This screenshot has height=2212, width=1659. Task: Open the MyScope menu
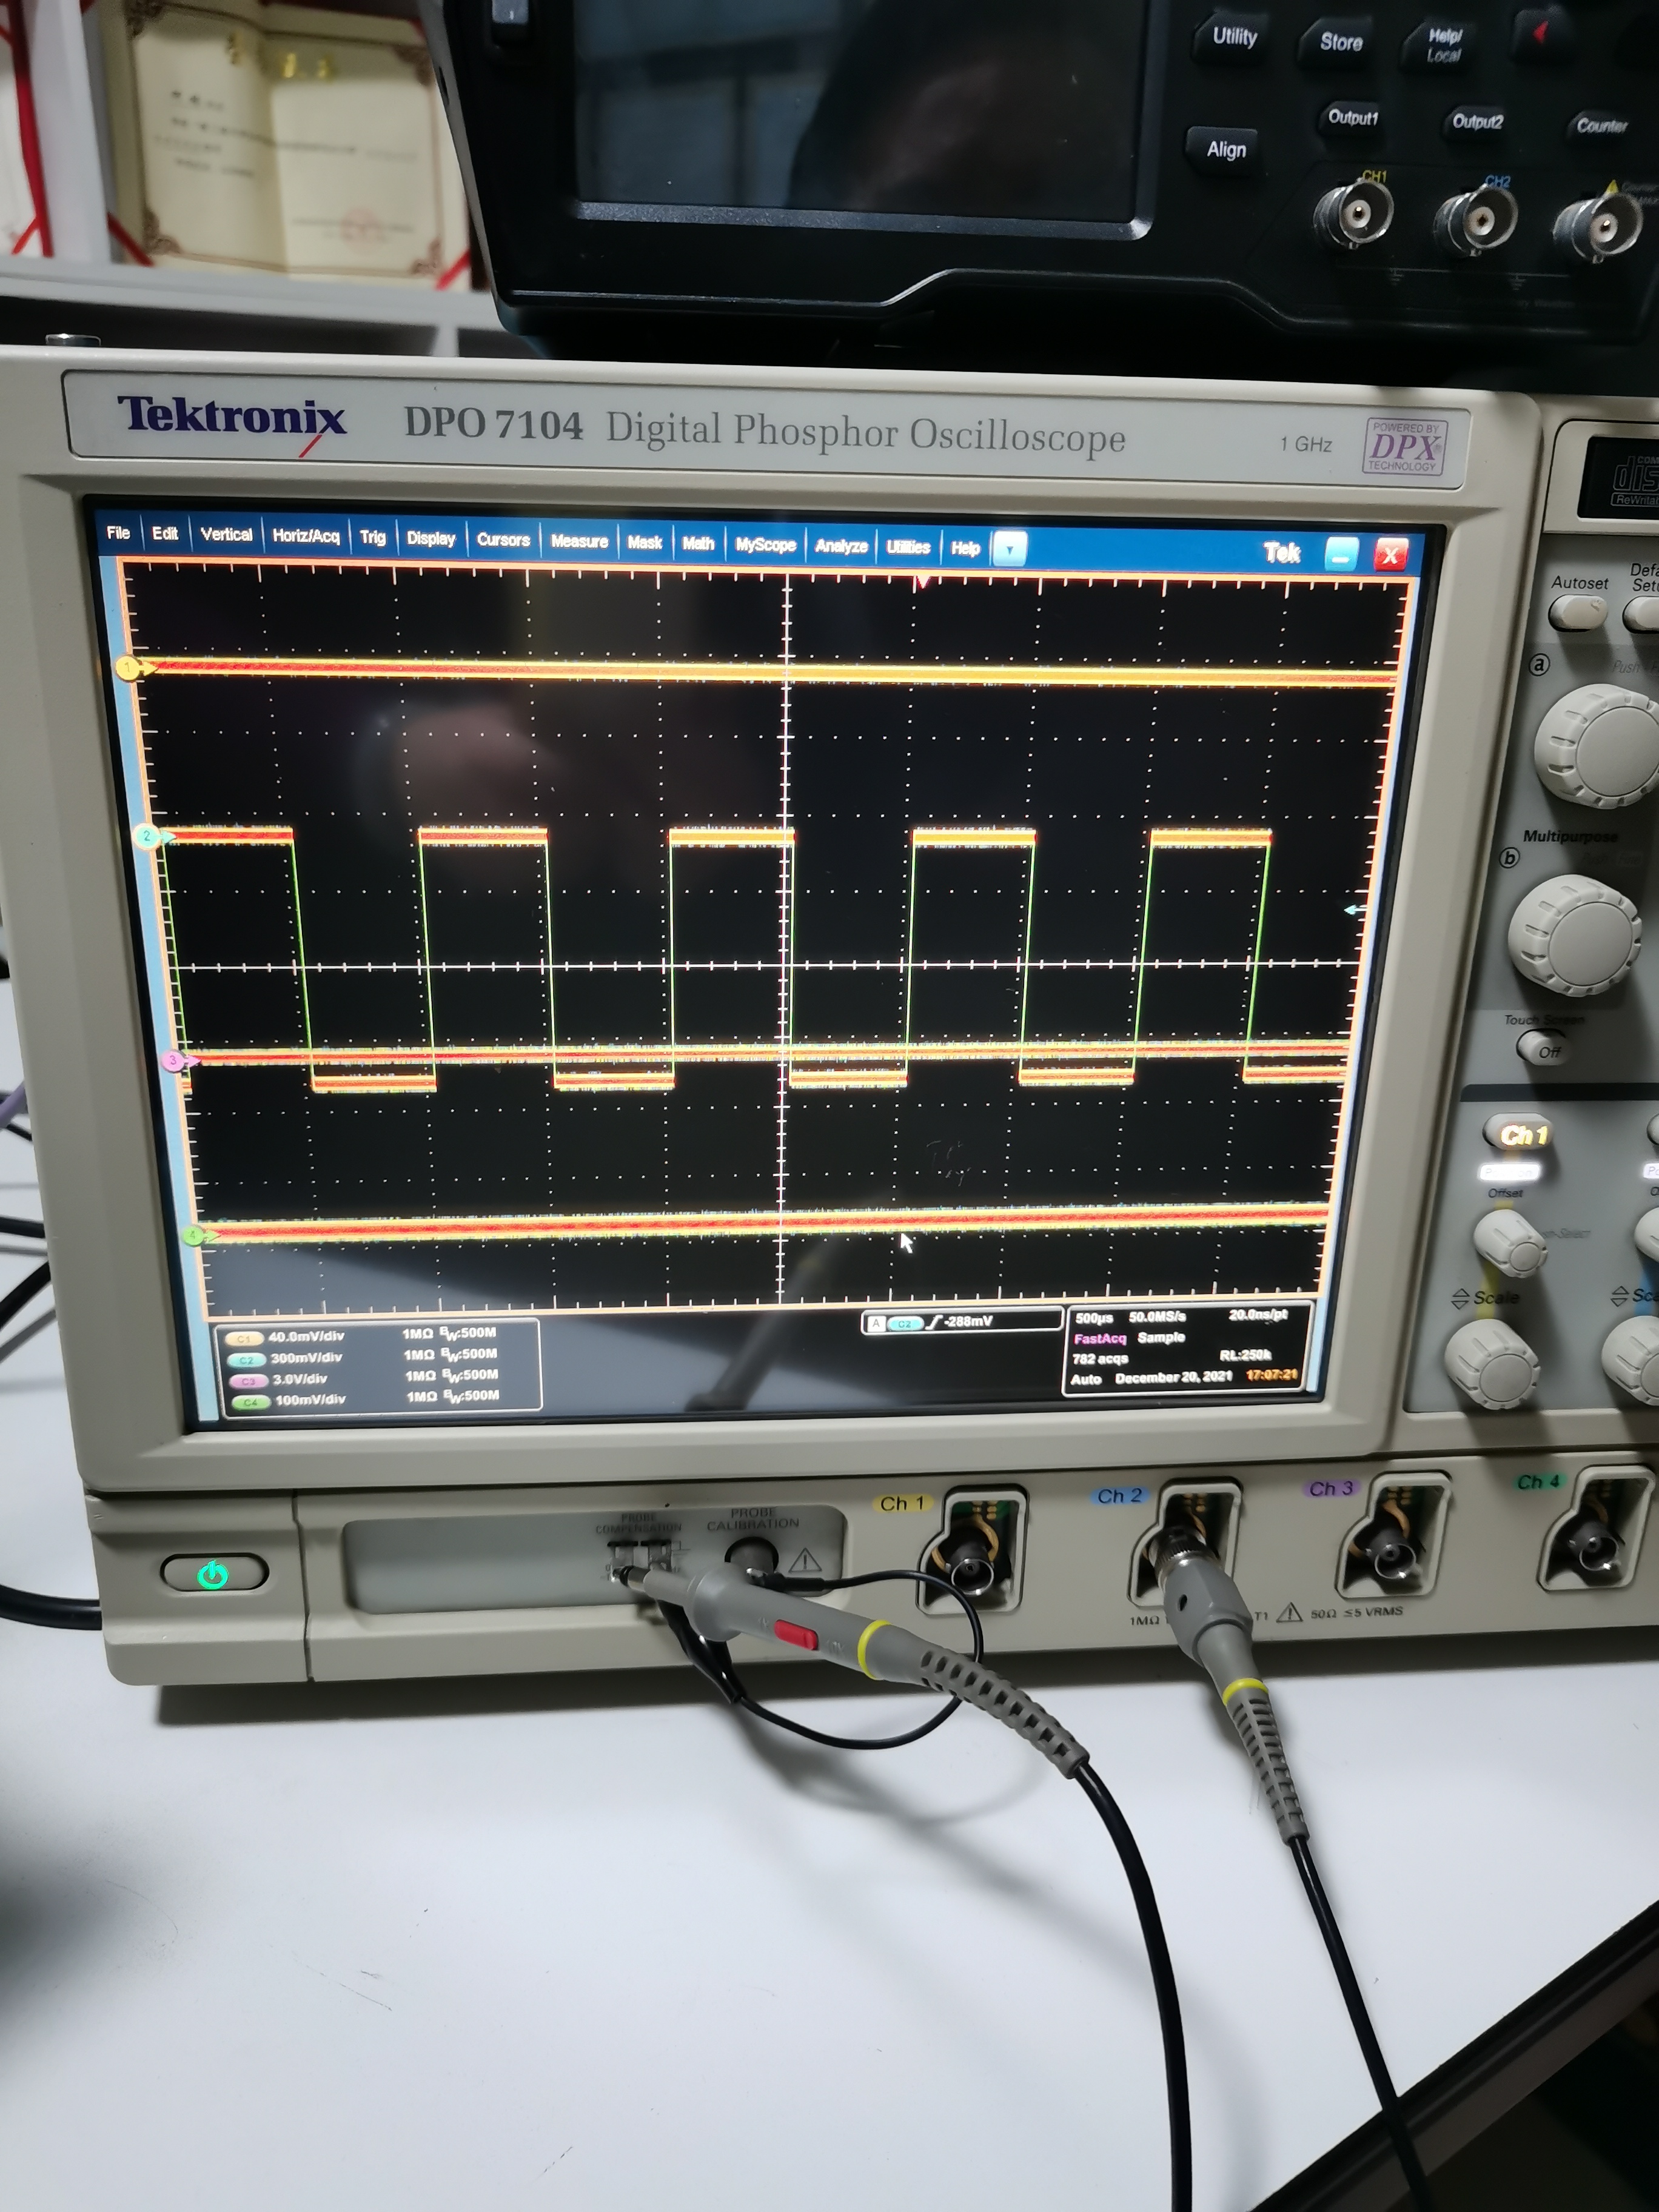[765, 544]
